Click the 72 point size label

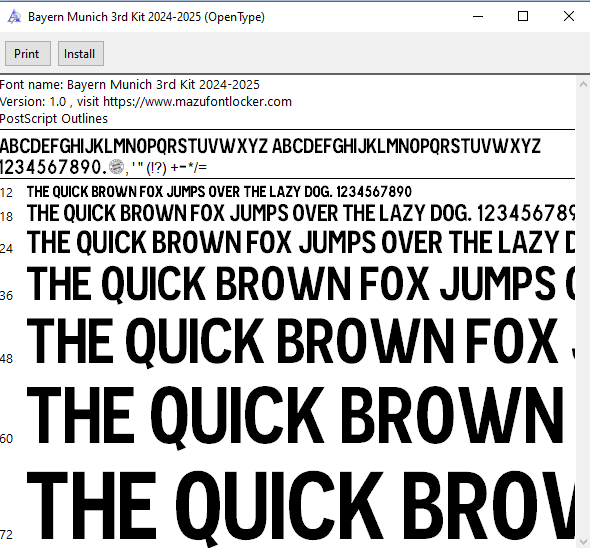[x=6, y=534]
